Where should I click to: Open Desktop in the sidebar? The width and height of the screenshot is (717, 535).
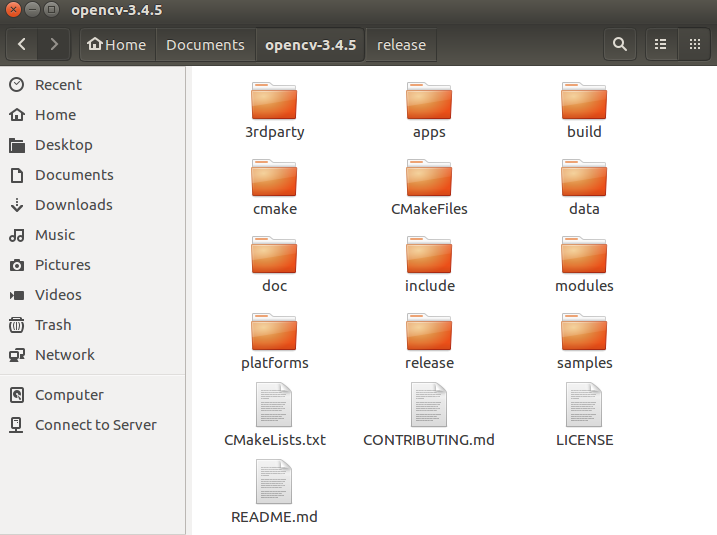(x=93, y=145)
